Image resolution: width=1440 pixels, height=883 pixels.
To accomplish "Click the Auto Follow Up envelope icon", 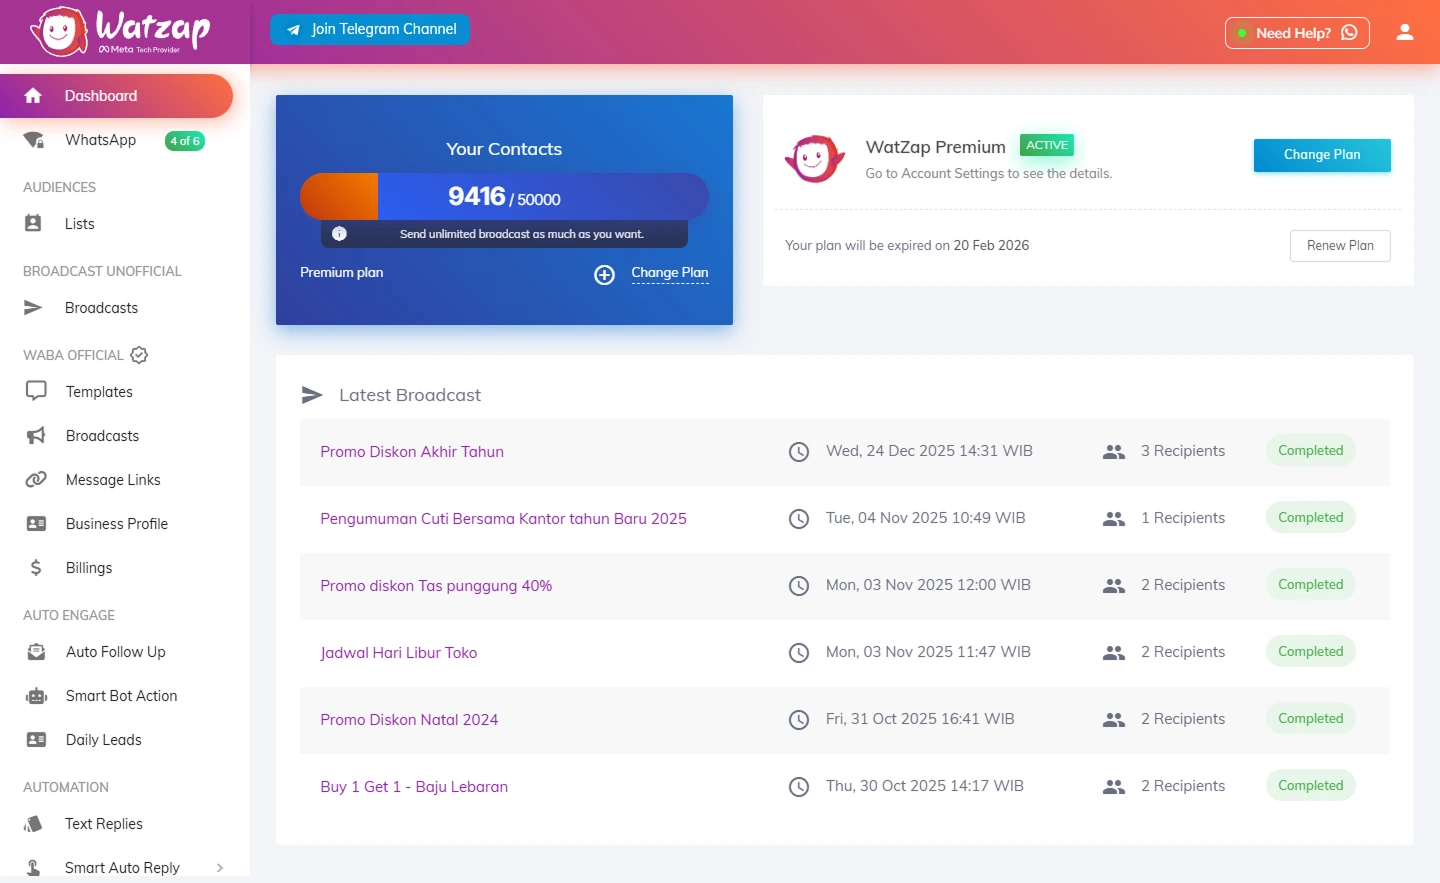I will pos(36,652).
